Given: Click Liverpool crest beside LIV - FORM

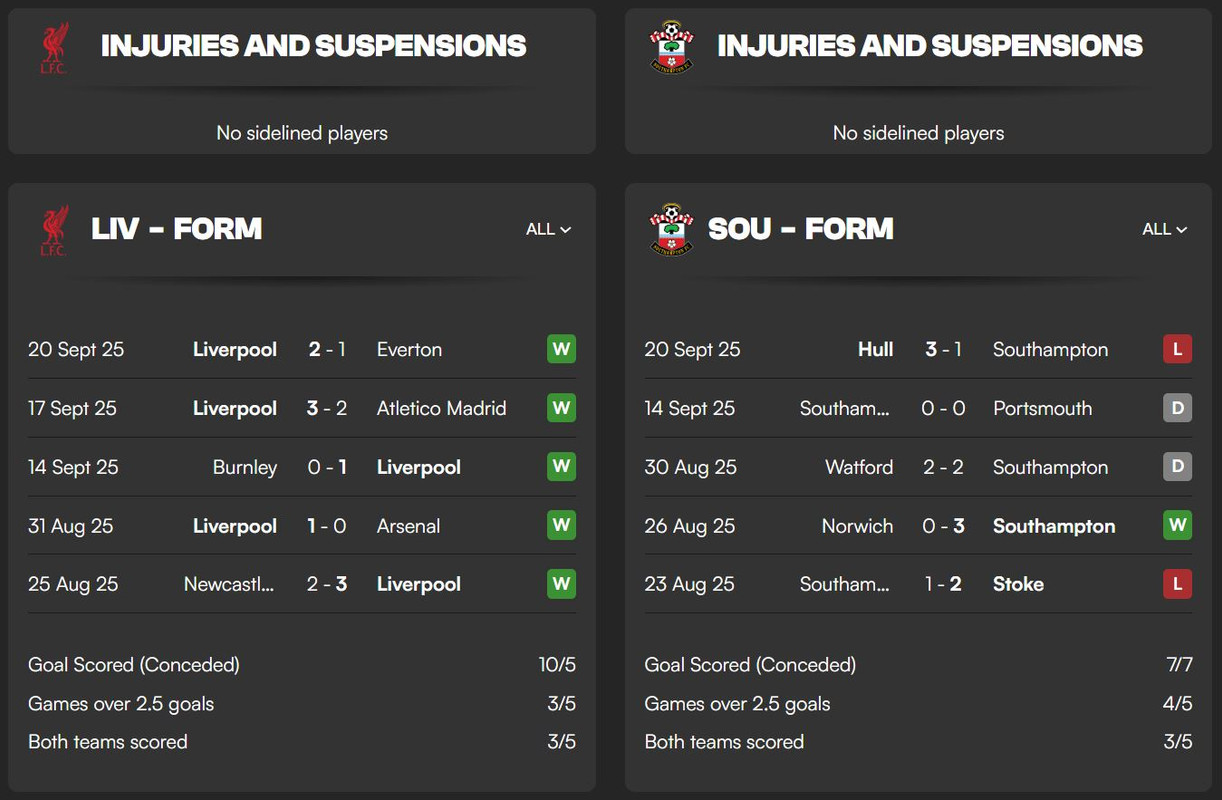Looking at the screenshot, I should pyautogui.click(x=54, y=230).
